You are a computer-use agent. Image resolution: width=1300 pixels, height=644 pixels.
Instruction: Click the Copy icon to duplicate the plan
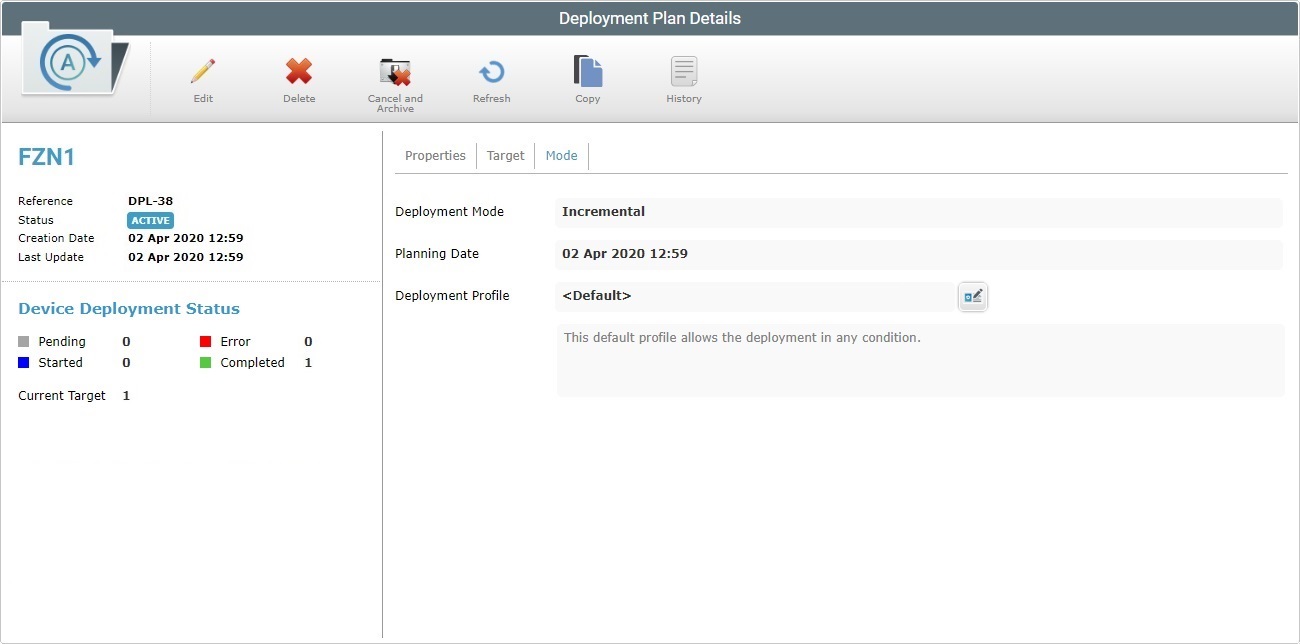click(587, 72)
